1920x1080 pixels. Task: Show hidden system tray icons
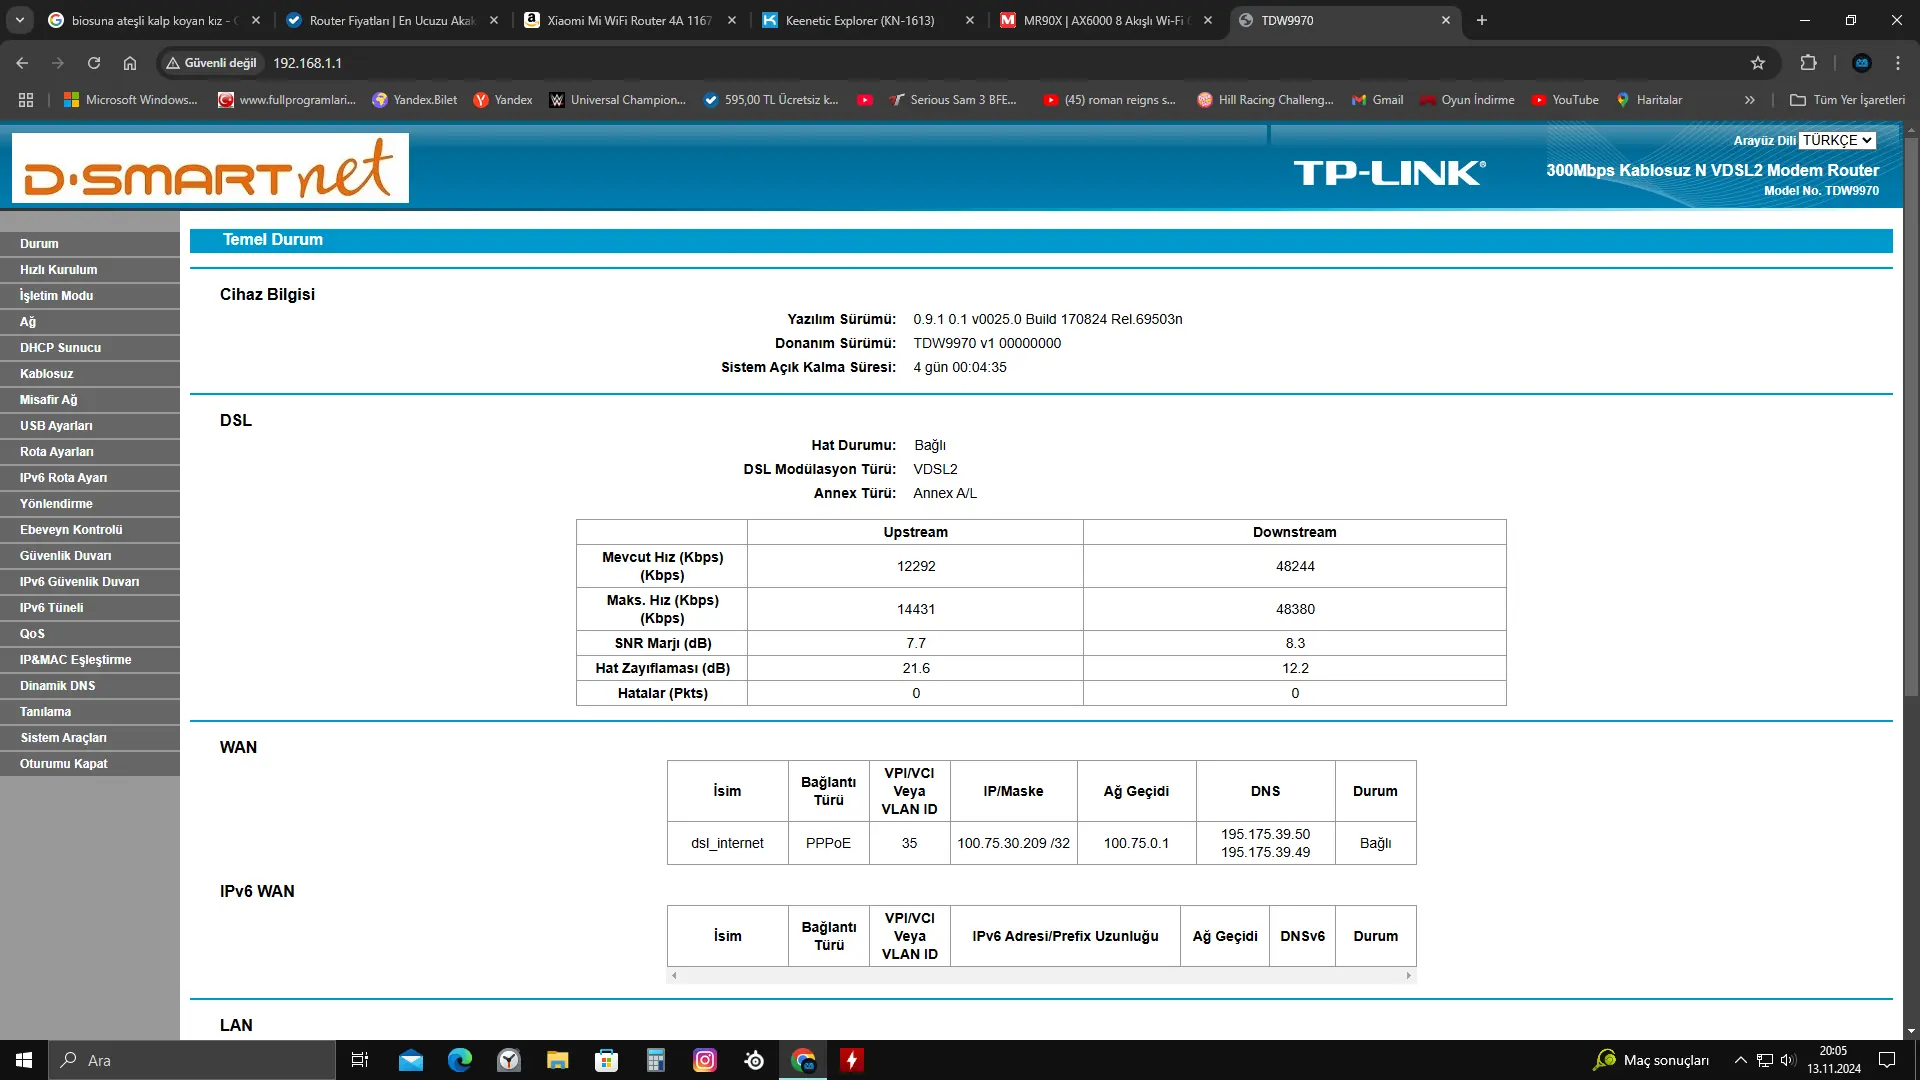(1740, 1060)
